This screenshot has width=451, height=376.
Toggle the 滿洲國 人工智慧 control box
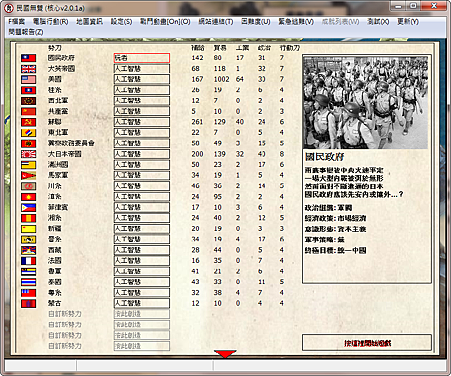click(x=142, y=165)
